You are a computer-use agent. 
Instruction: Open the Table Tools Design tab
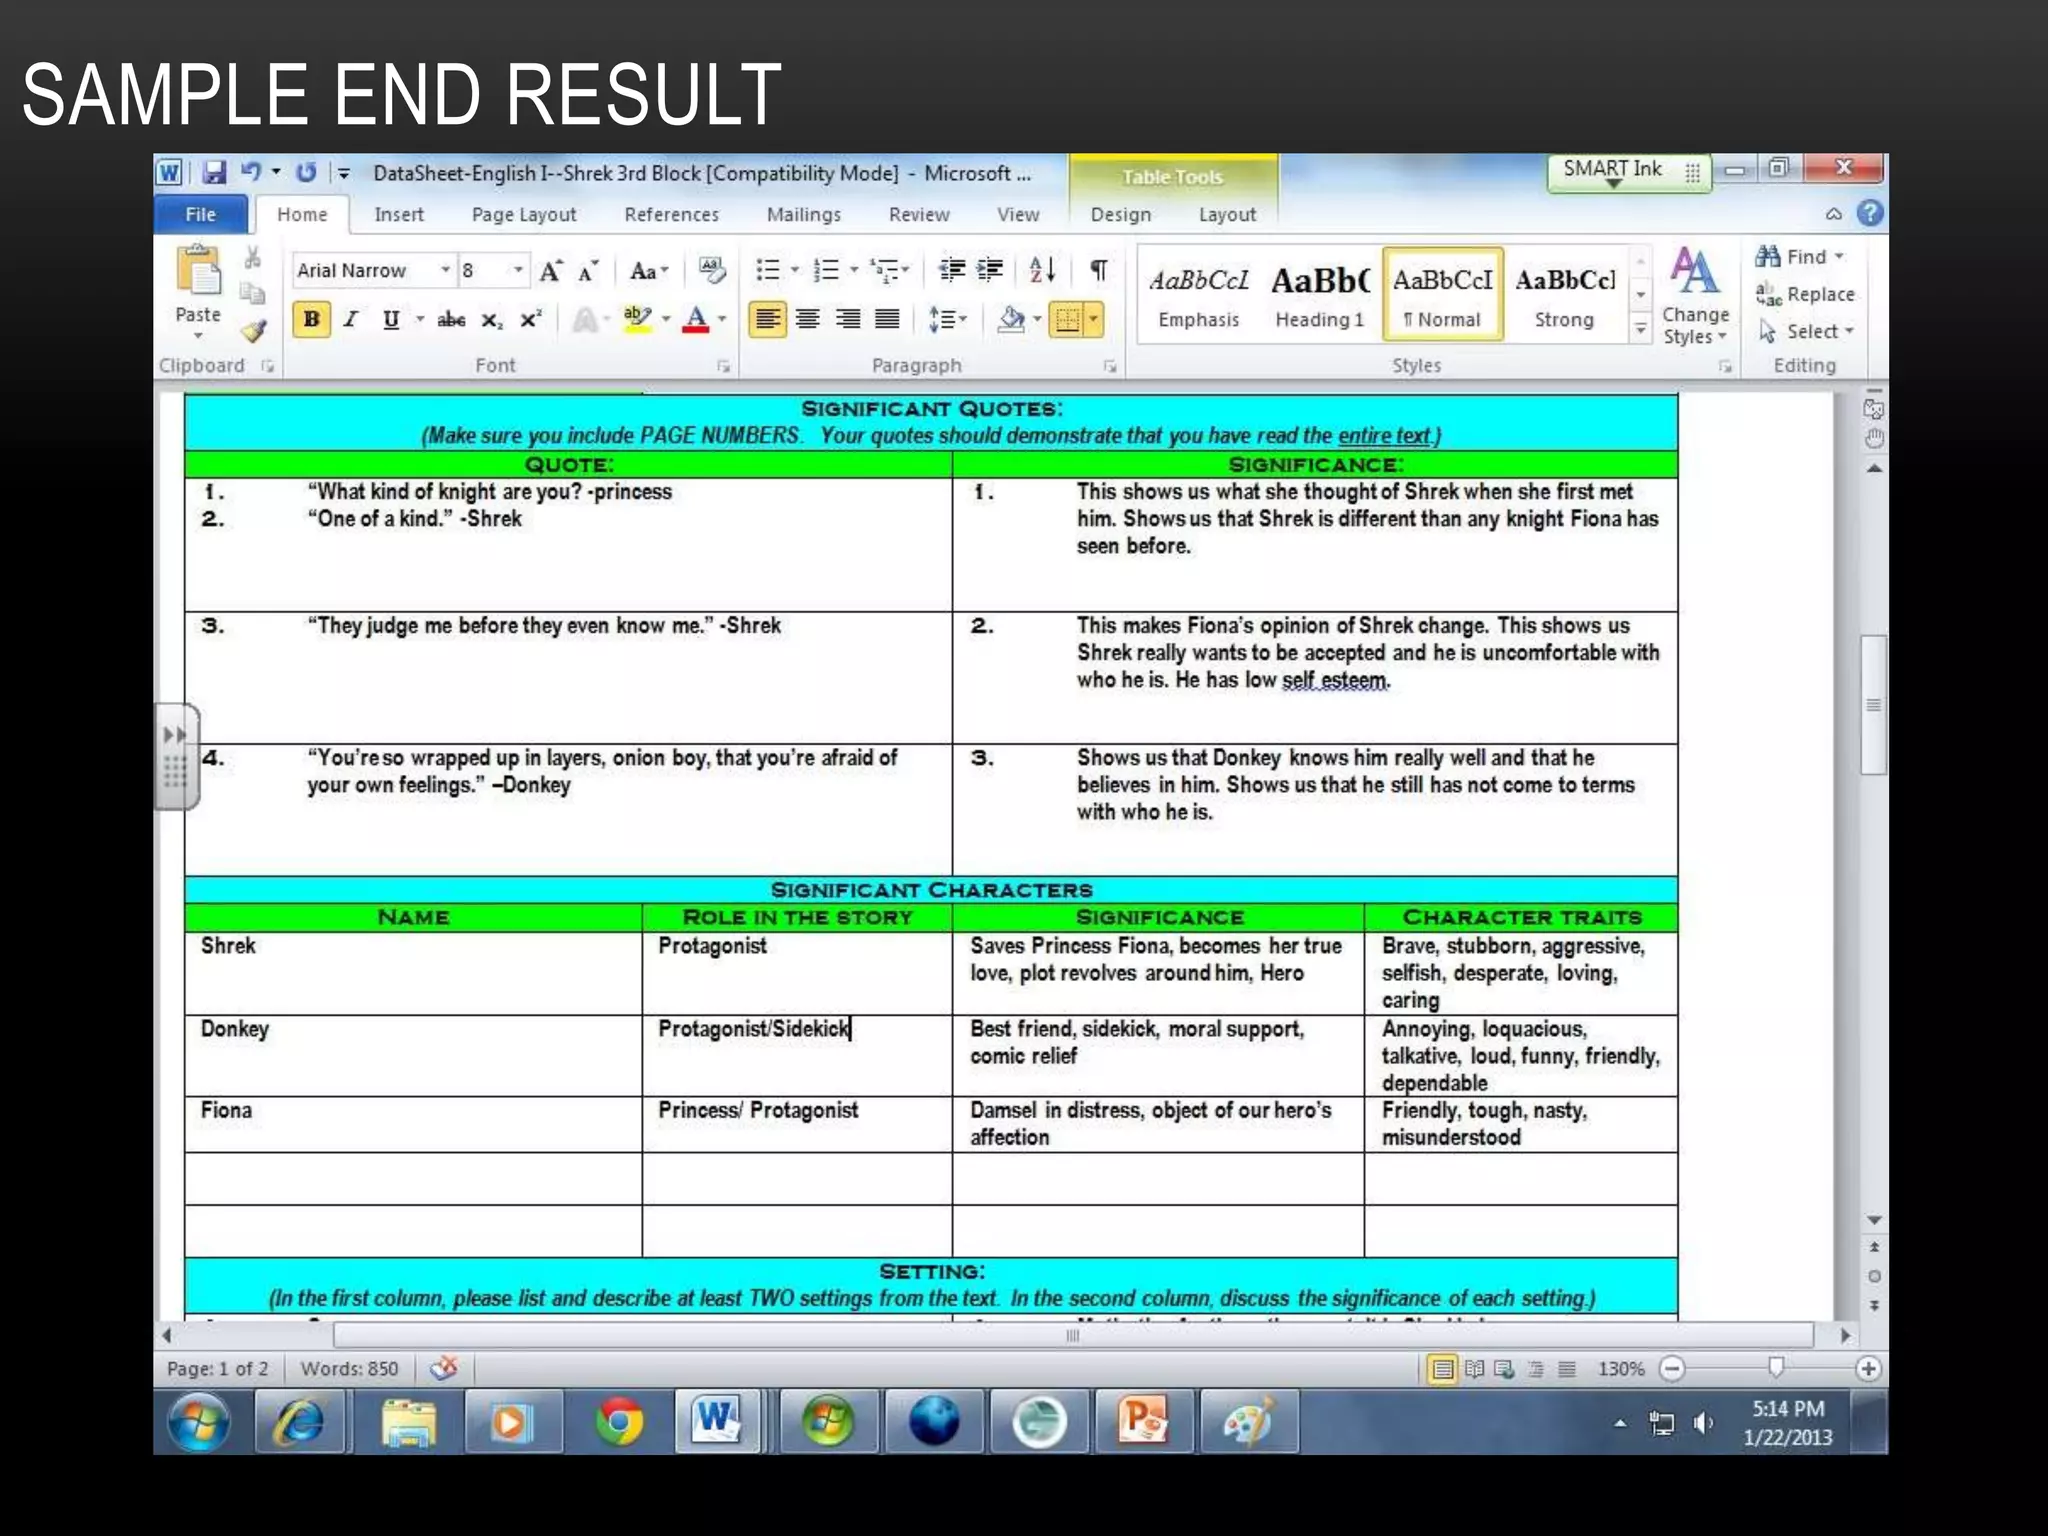click(x=1120, y=215)
